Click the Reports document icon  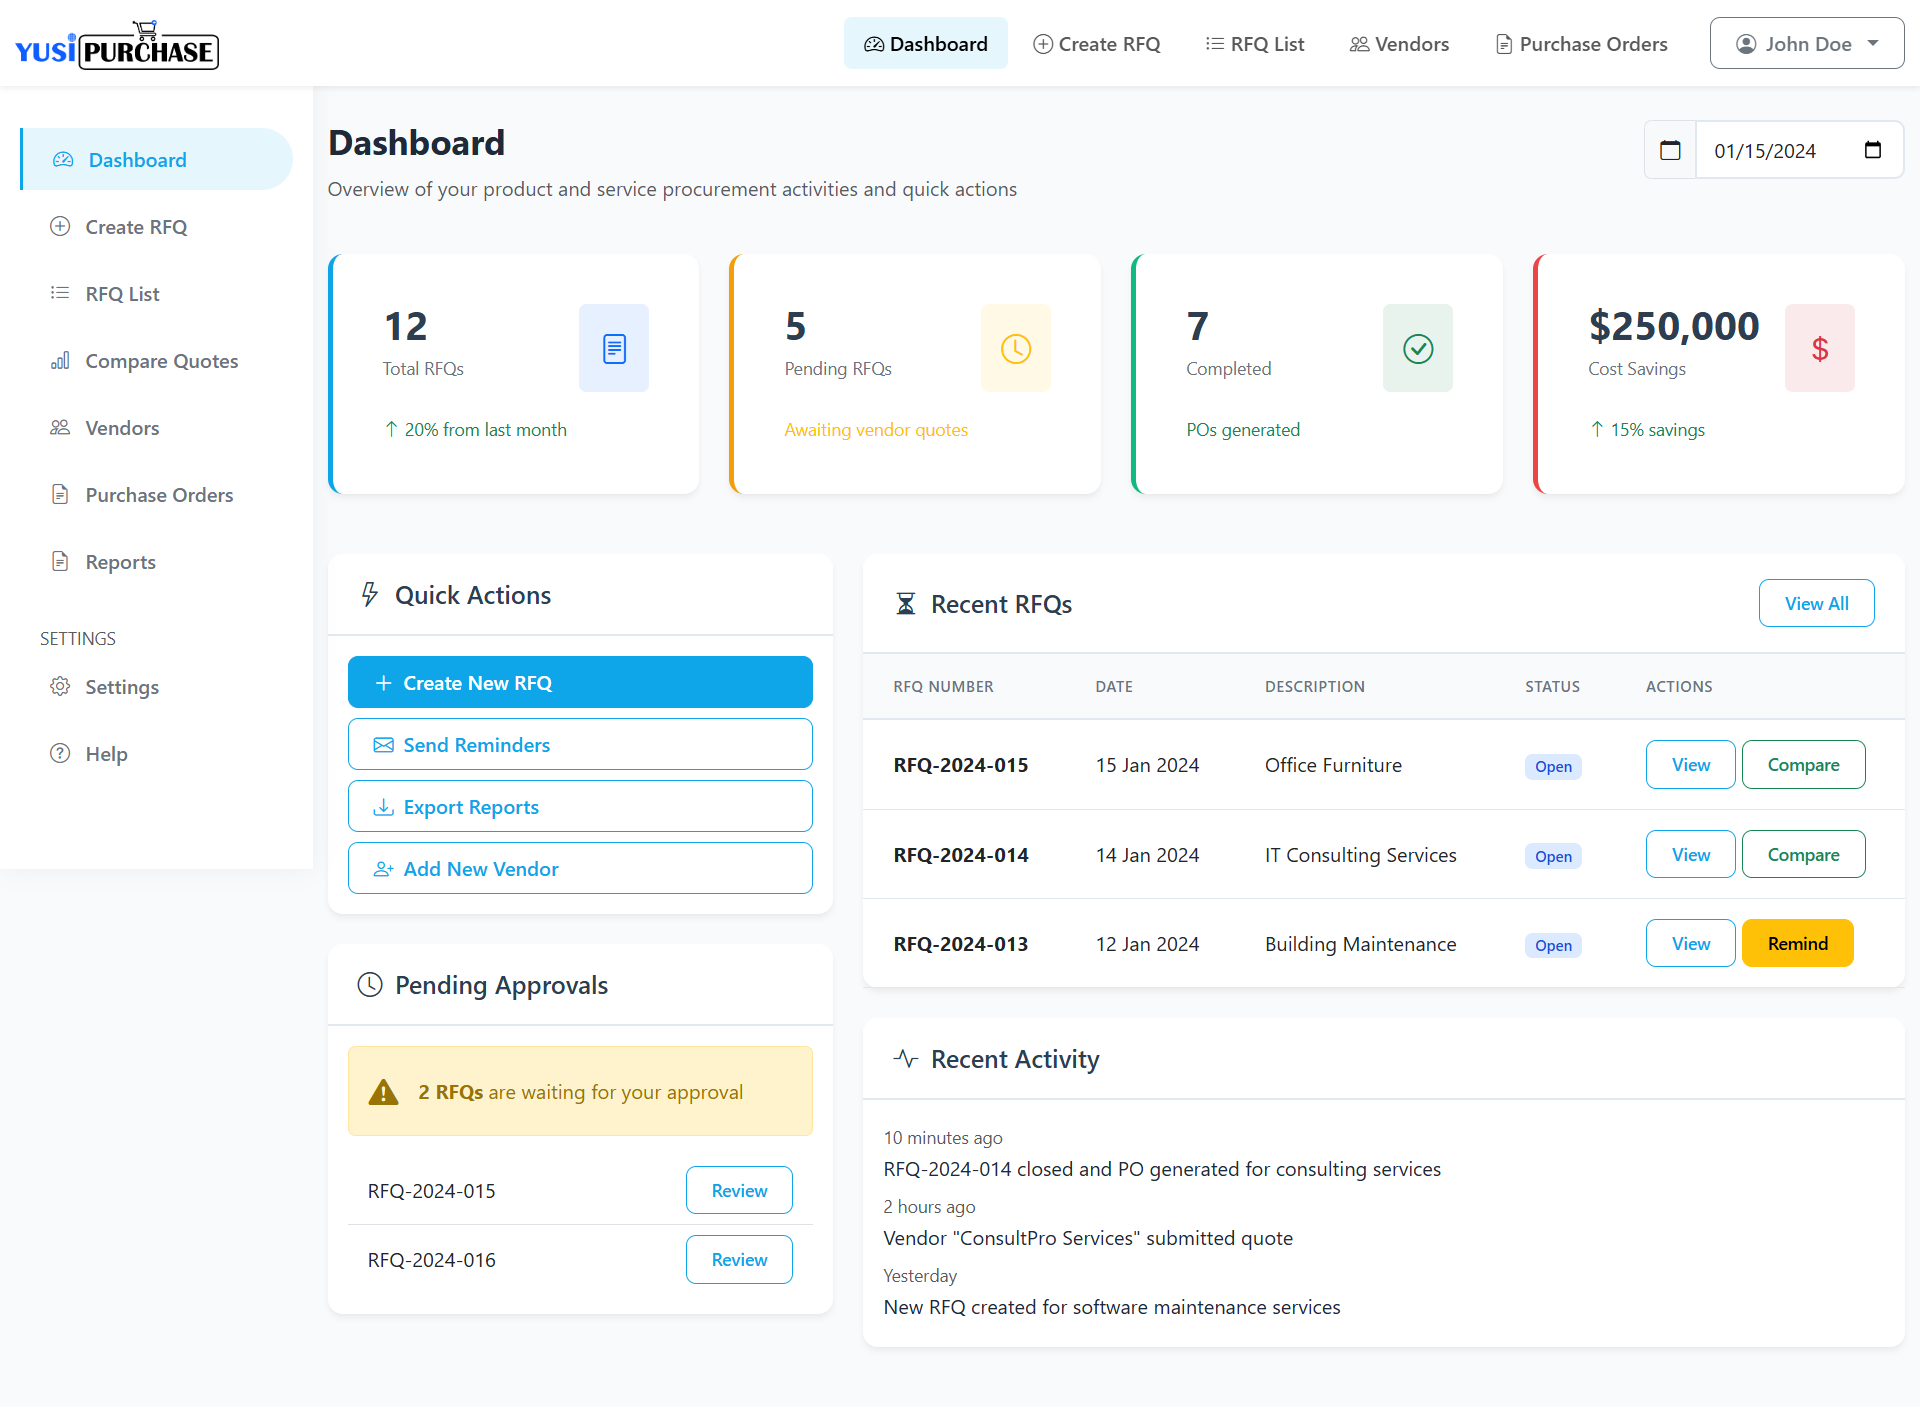click(60, 561)
